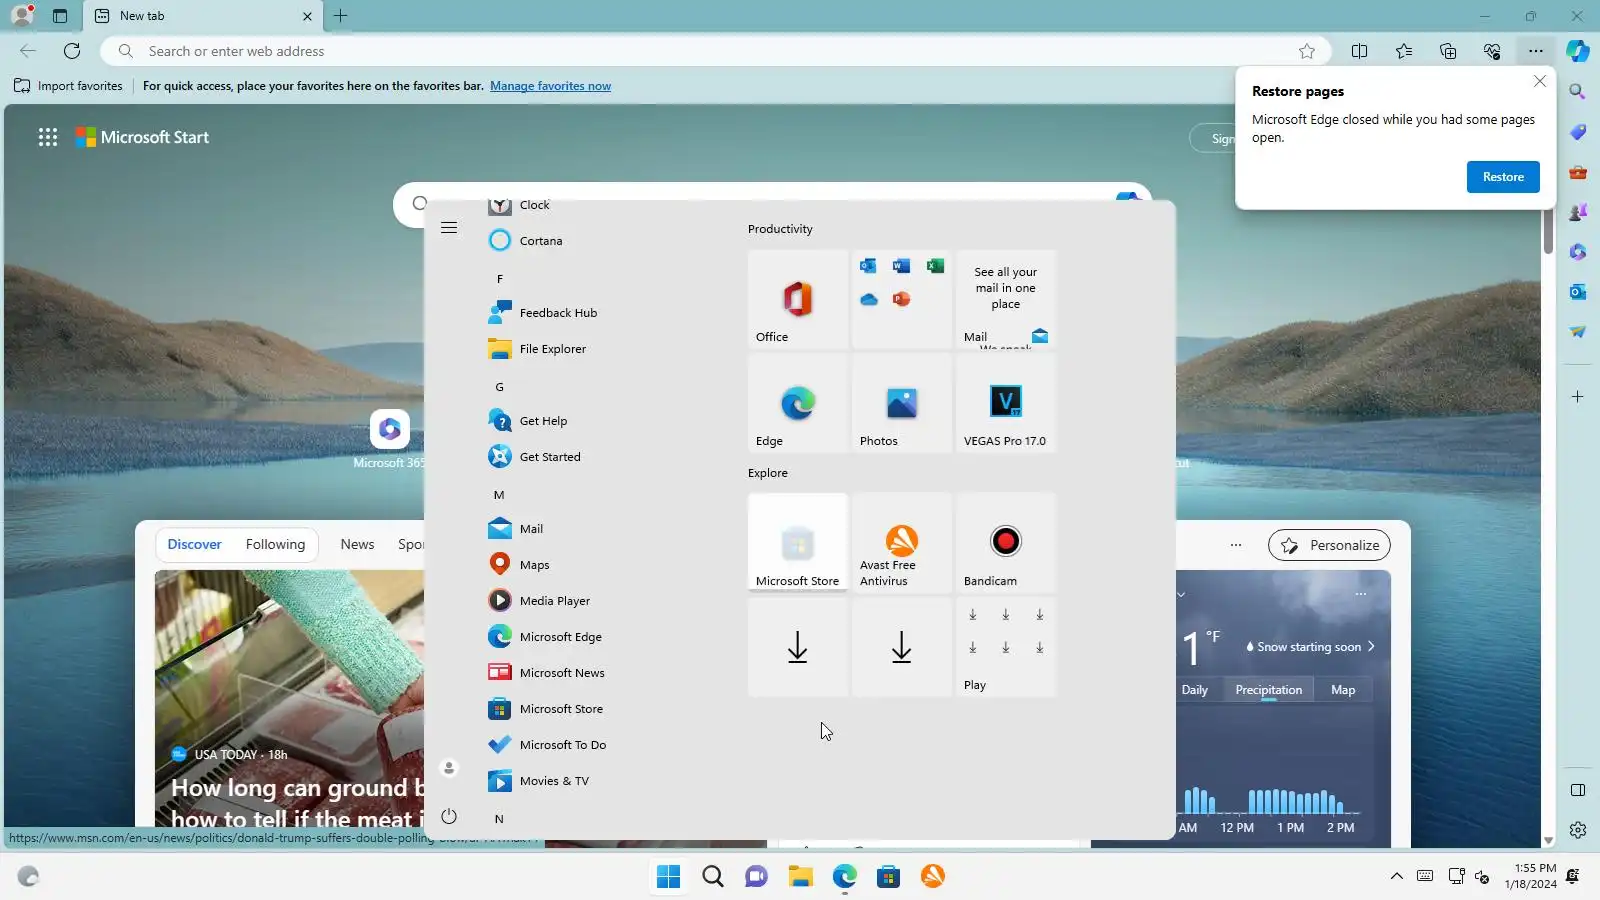Launch Movies & TV from the app list

(538, 781)
